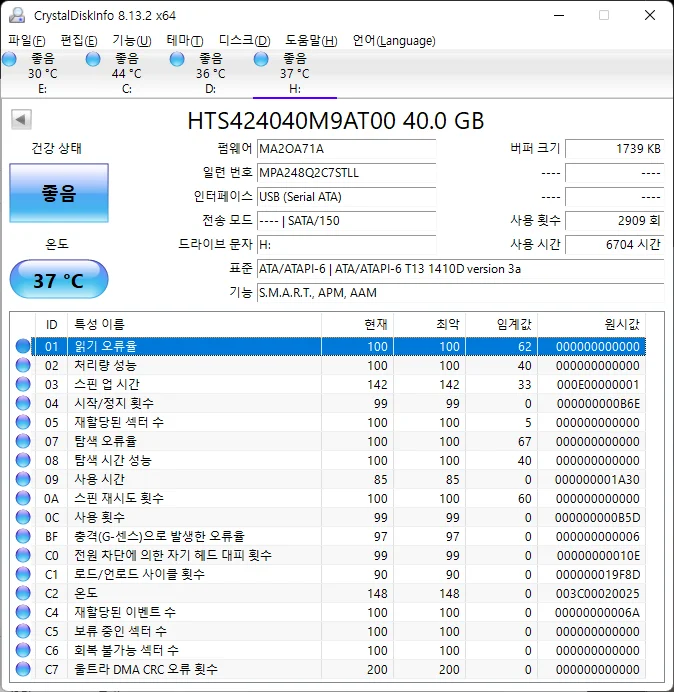
Task: Click the buffer size value 1739 KB
Action: (614, 149)
